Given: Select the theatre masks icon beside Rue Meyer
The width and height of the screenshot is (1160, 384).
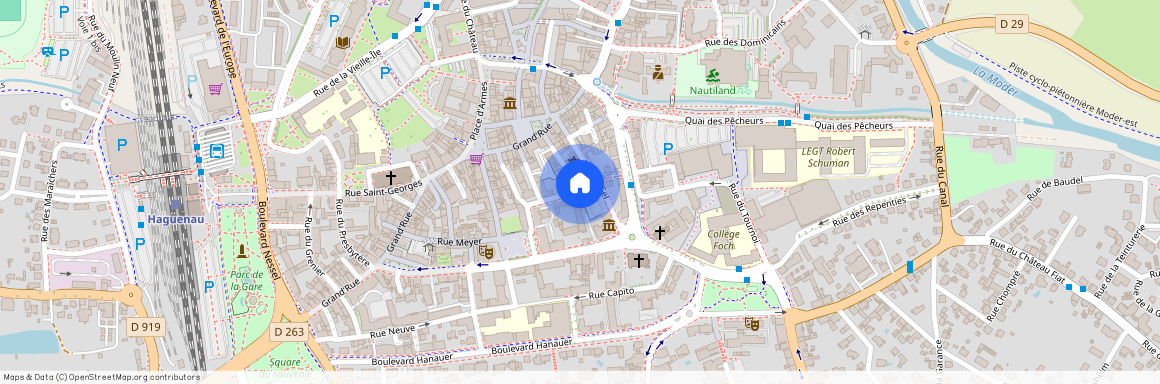Looking at the screenshot, I should coord(485,252).
